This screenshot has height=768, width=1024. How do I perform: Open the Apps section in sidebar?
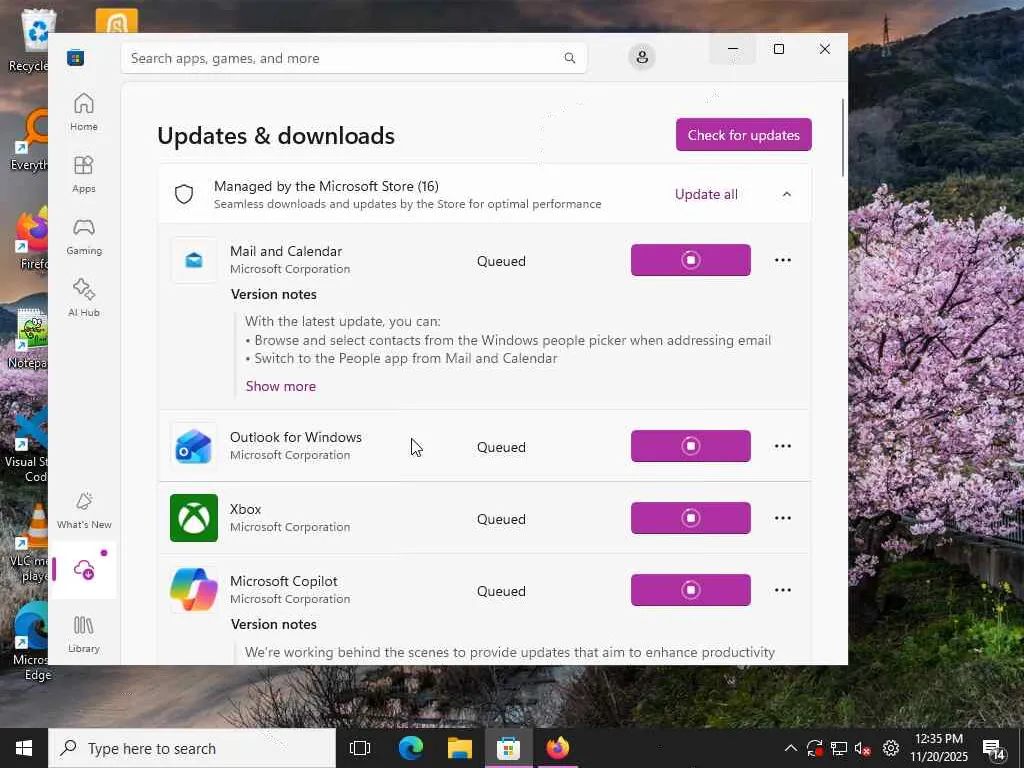(84, 174)
